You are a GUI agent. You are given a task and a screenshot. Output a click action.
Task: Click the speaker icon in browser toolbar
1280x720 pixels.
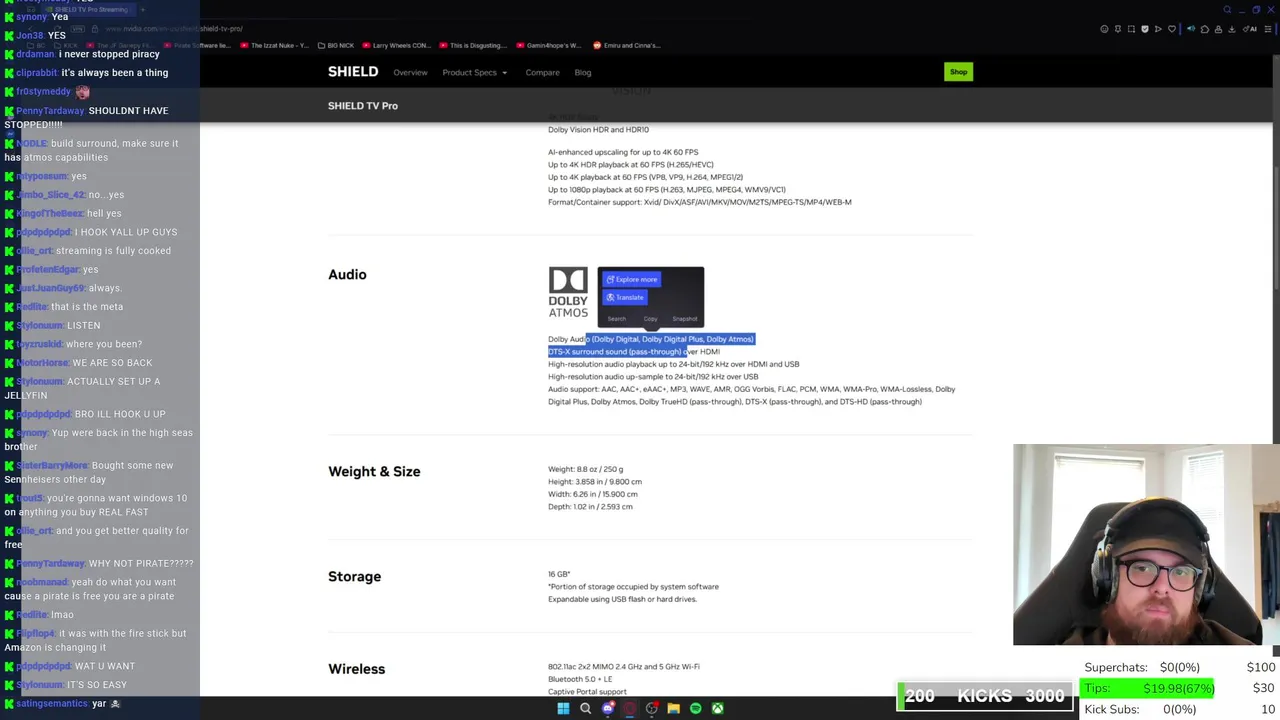pos(1191,29)
